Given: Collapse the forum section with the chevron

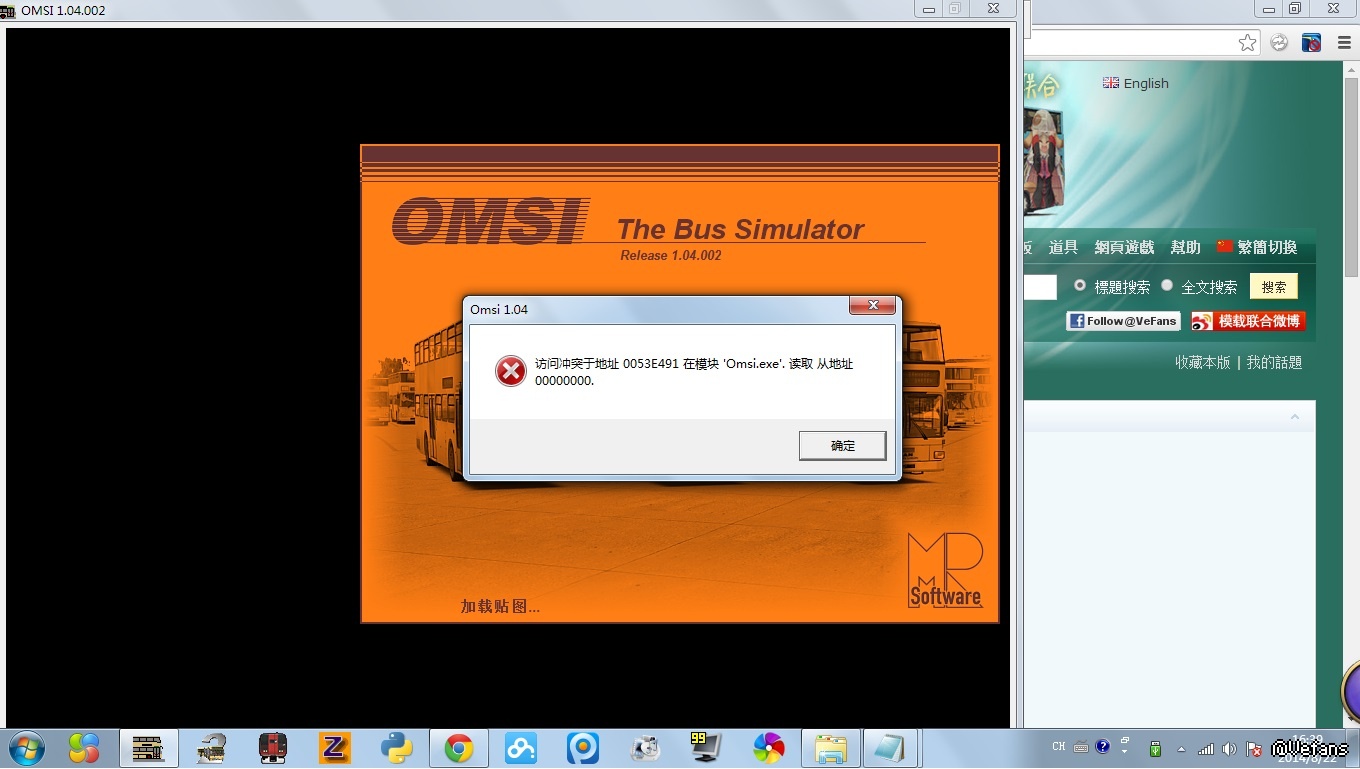Looking at the screenshot, I should (1295, 417).
